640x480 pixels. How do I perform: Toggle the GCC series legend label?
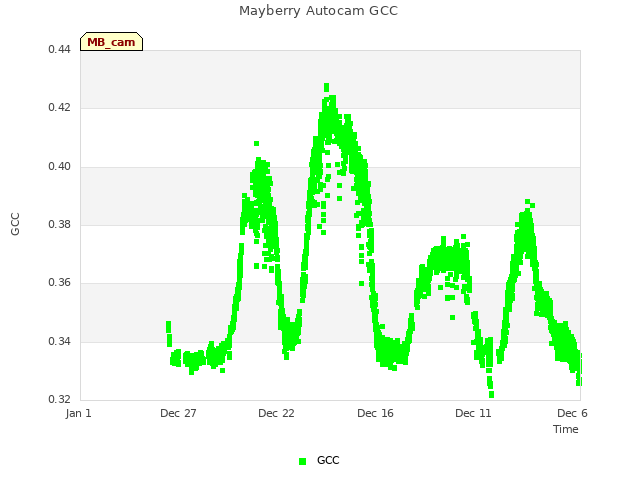click(328, 460)
